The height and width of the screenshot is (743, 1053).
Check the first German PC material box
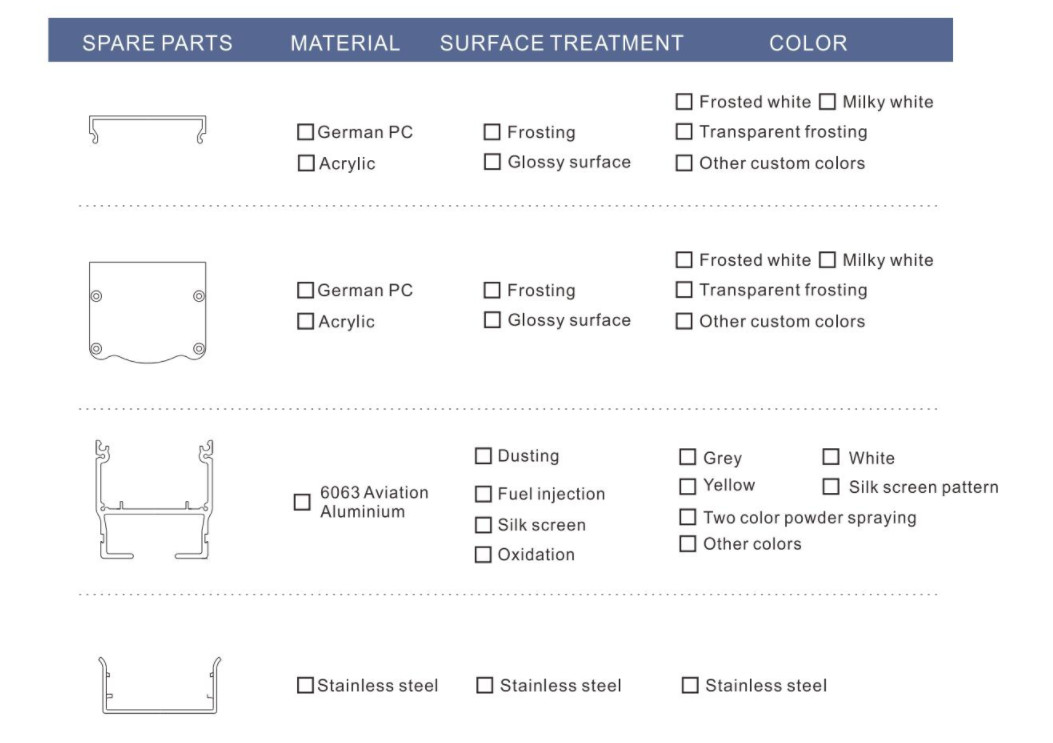coord(306,132)
